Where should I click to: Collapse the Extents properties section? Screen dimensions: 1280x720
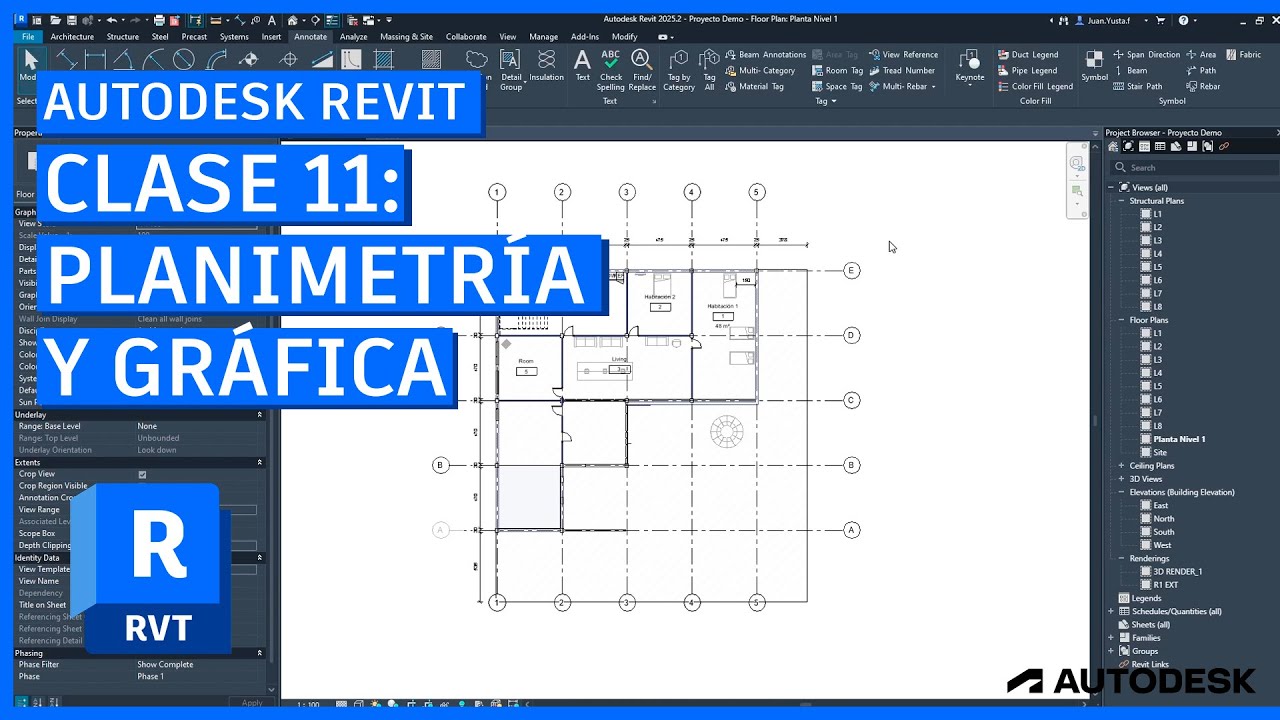coord(259,462)
